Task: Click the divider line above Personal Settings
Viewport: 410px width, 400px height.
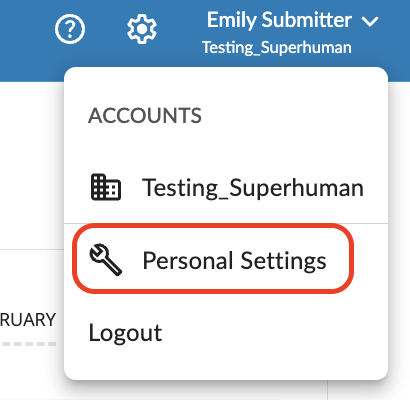Action: click(226, 223)
